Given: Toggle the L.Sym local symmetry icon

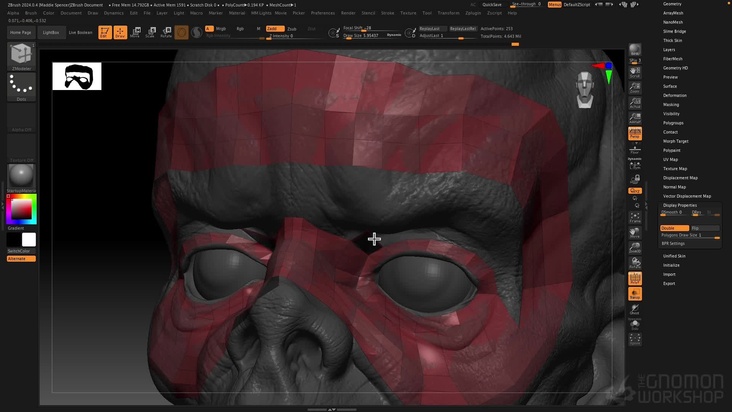Looking at the screenshot, I should pos(635,165).
